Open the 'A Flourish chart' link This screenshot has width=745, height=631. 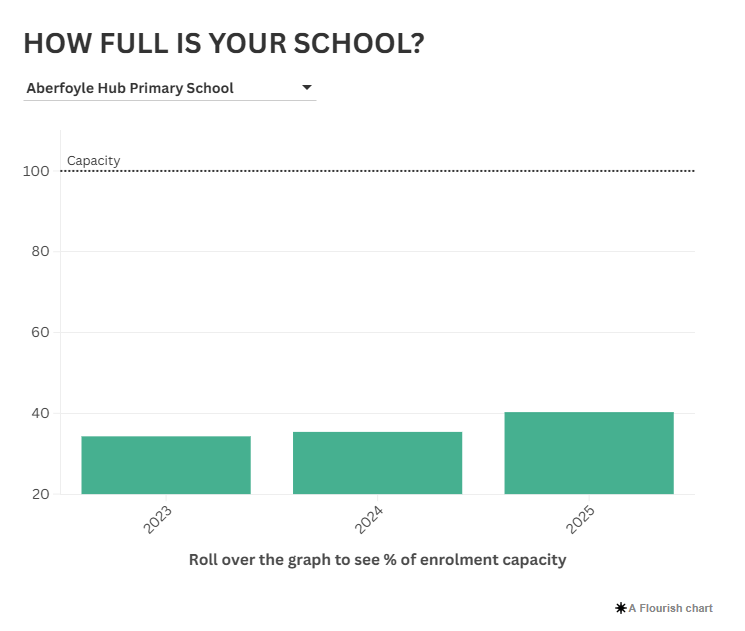coord(670,608)
